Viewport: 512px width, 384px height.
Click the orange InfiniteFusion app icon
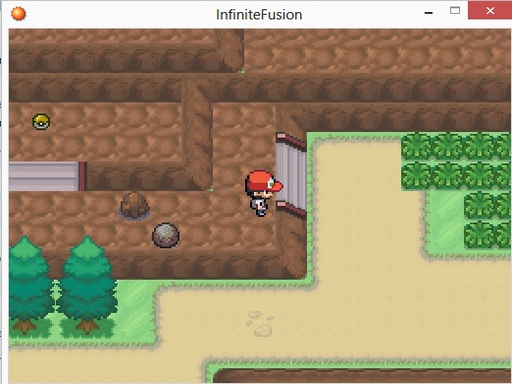(18, 14)
